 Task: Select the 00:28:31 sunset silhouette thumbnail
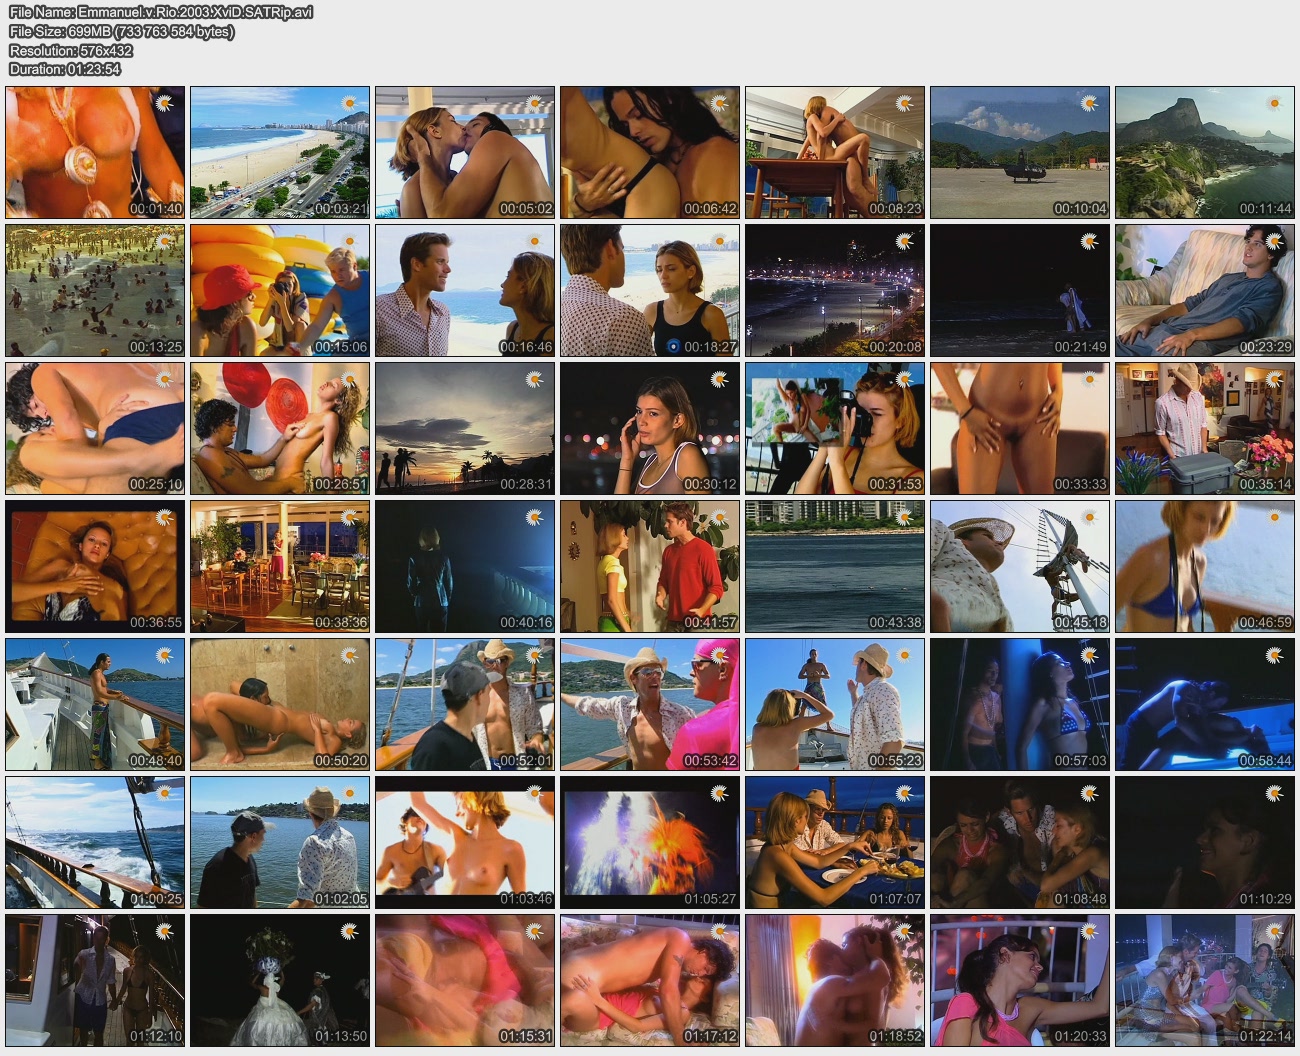point(464,428)
